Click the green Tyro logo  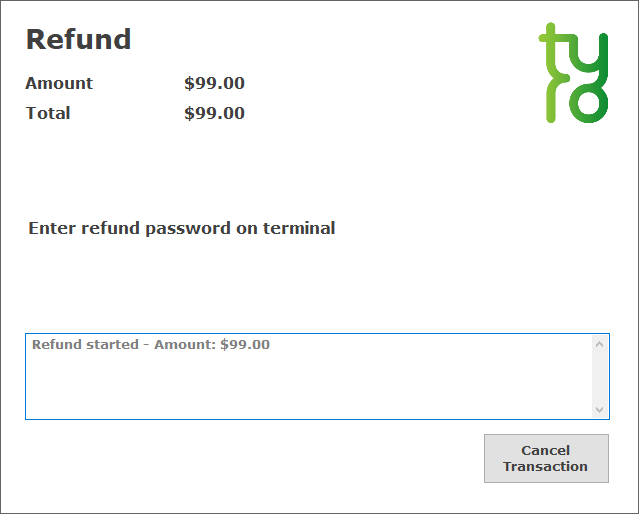tap(573, 73)
